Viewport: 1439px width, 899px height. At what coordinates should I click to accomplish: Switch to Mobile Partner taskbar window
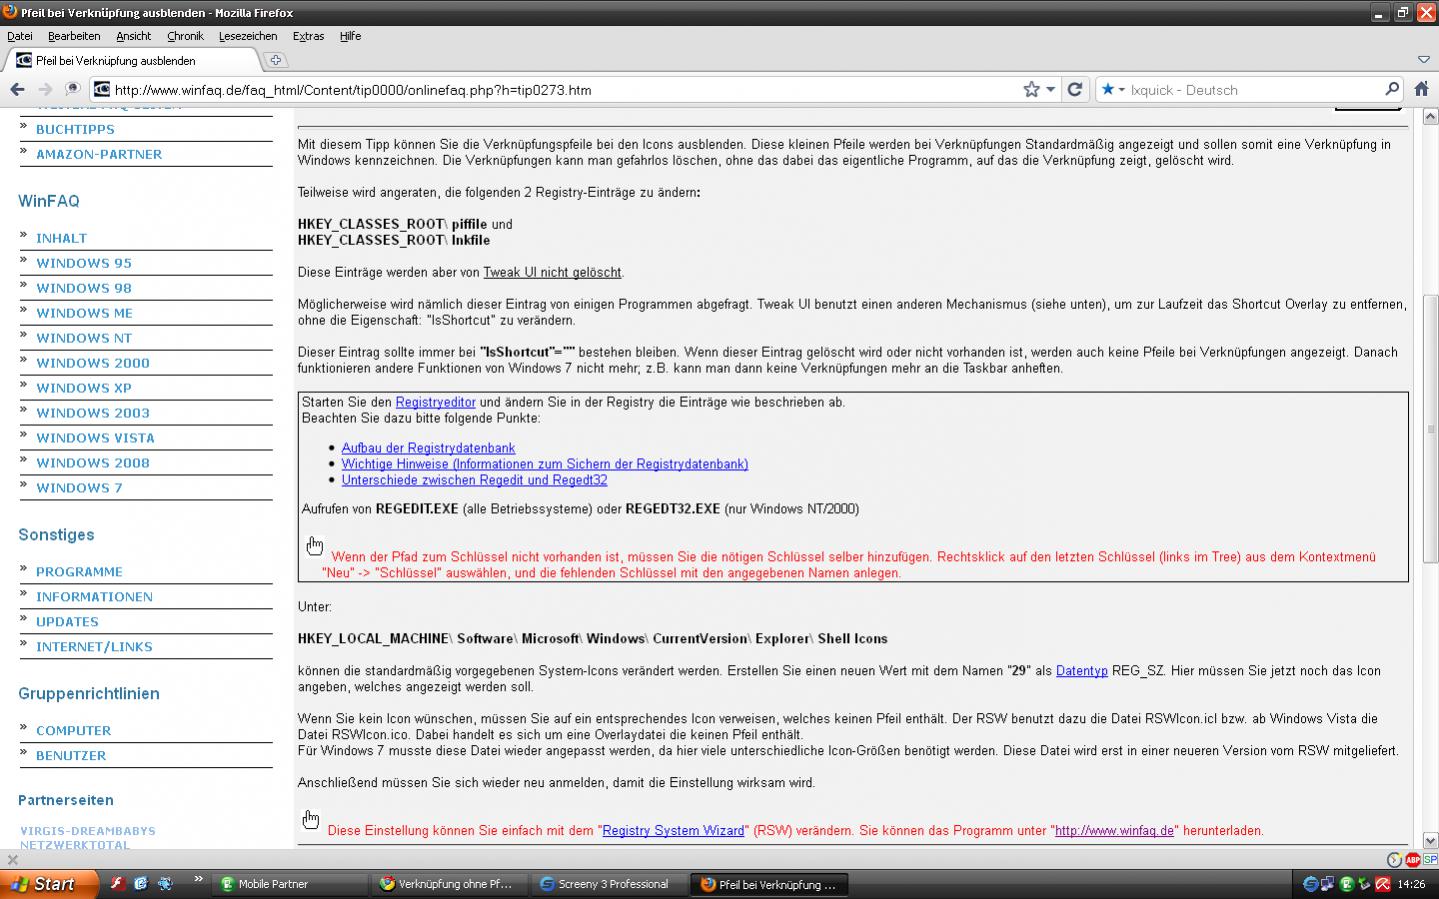291,884
